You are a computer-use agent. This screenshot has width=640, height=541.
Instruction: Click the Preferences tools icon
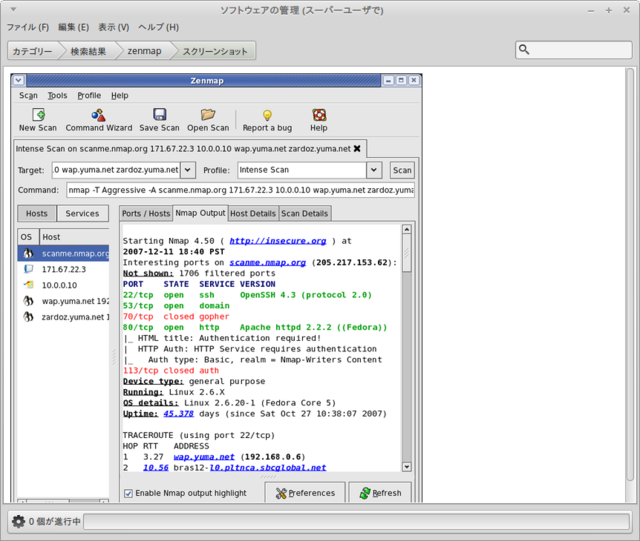pyautogui.click(x=281, y=493)
